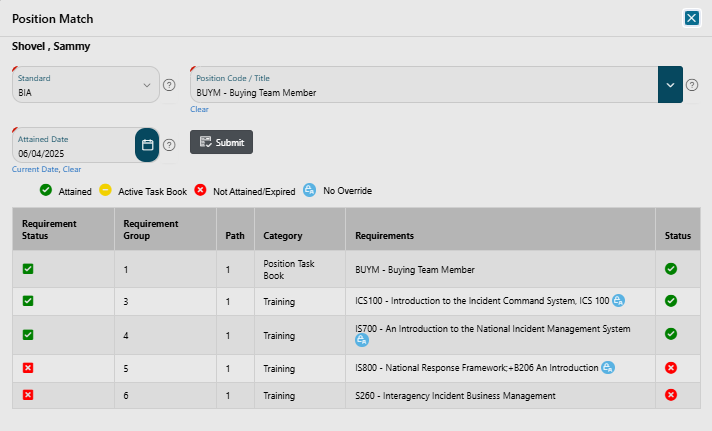
Task: Open the Attained Date calendar picker
Action: point(147,145)
